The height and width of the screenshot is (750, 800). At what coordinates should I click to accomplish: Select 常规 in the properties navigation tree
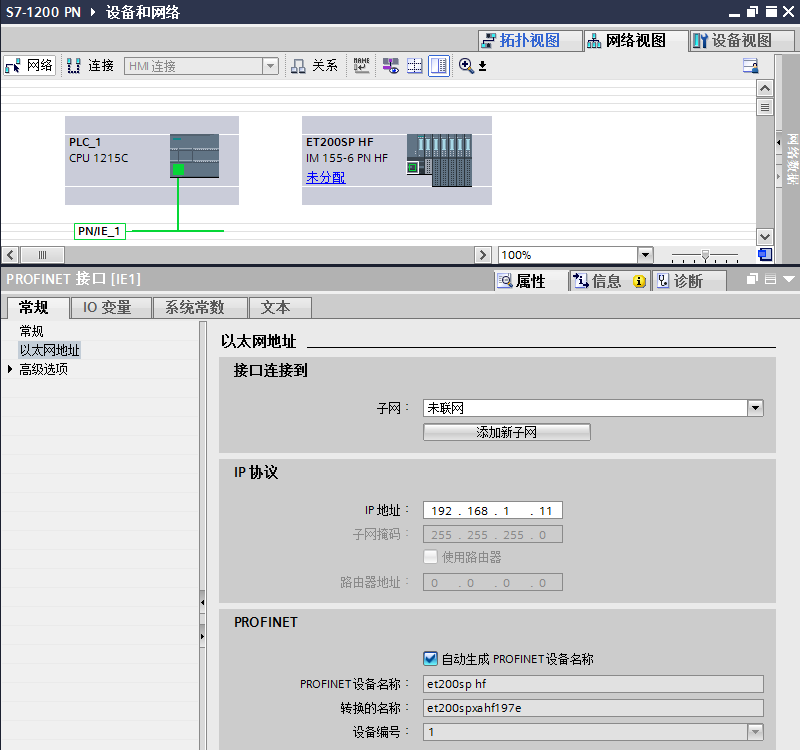(32, 331)
